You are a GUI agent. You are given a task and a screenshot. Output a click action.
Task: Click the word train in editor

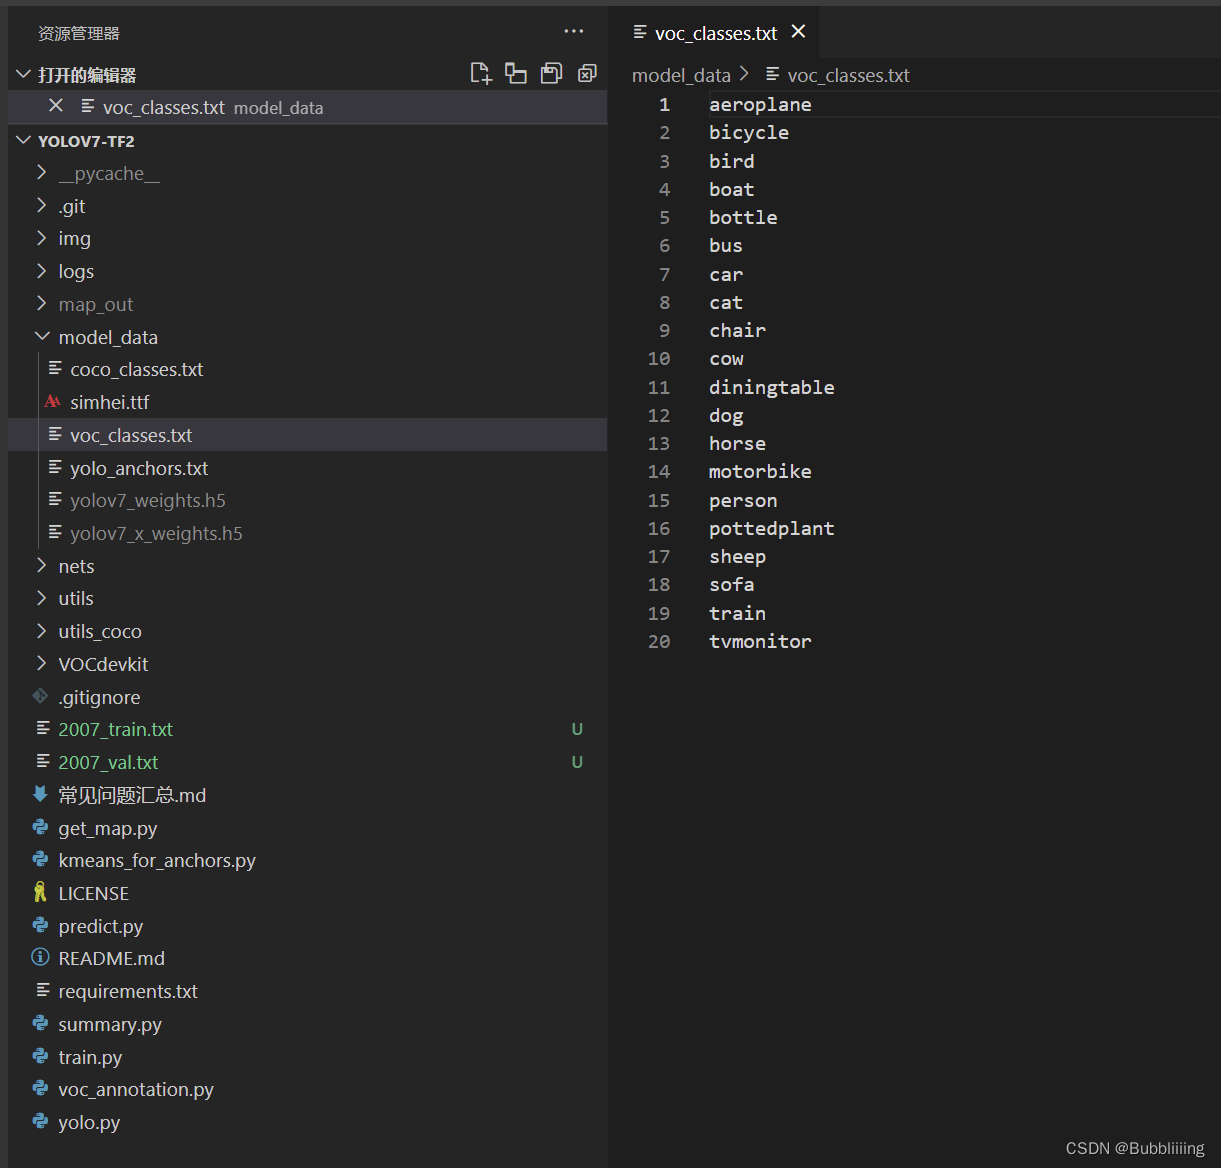click(x=737, y=613)
